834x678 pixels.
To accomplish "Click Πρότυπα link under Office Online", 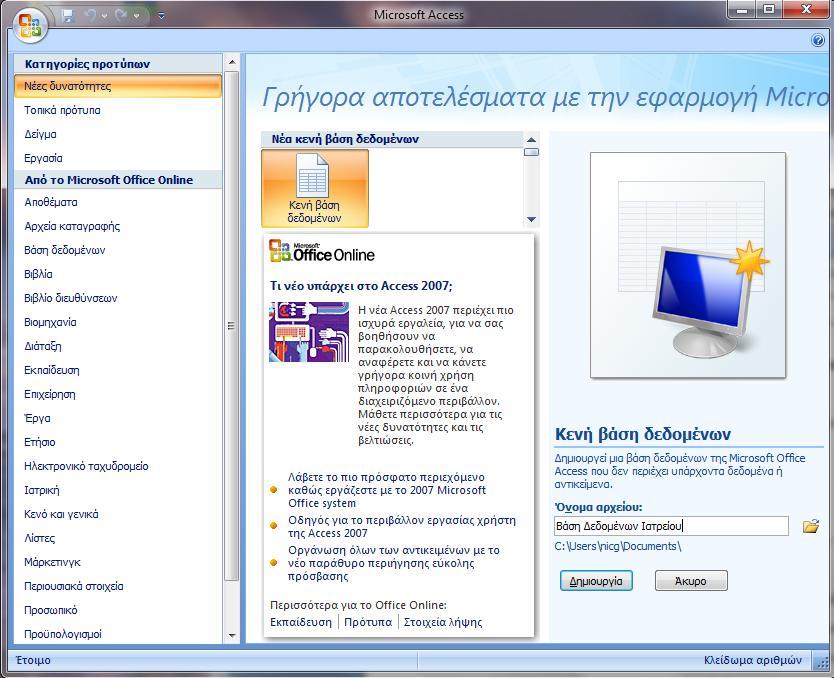I will (x=368, y=622).
